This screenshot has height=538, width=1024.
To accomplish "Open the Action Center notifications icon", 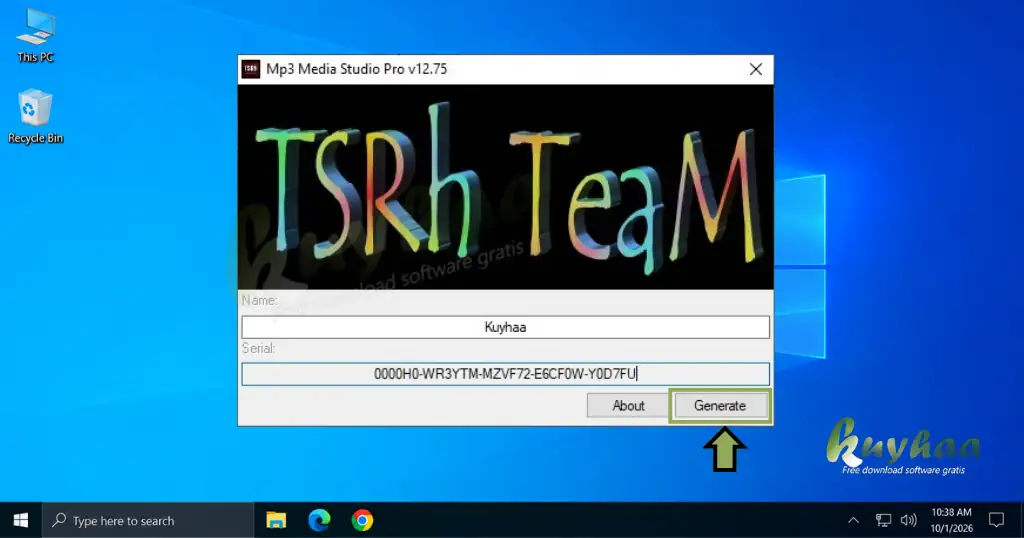I will (996, 520).
